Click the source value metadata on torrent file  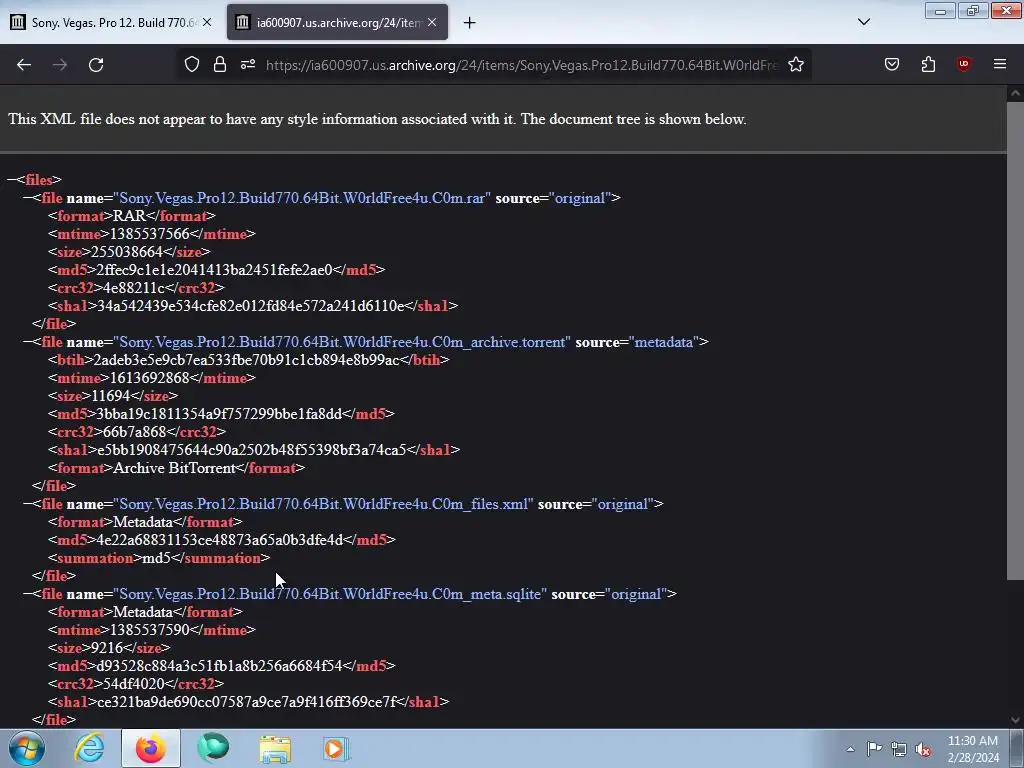(x=664, y=342)
